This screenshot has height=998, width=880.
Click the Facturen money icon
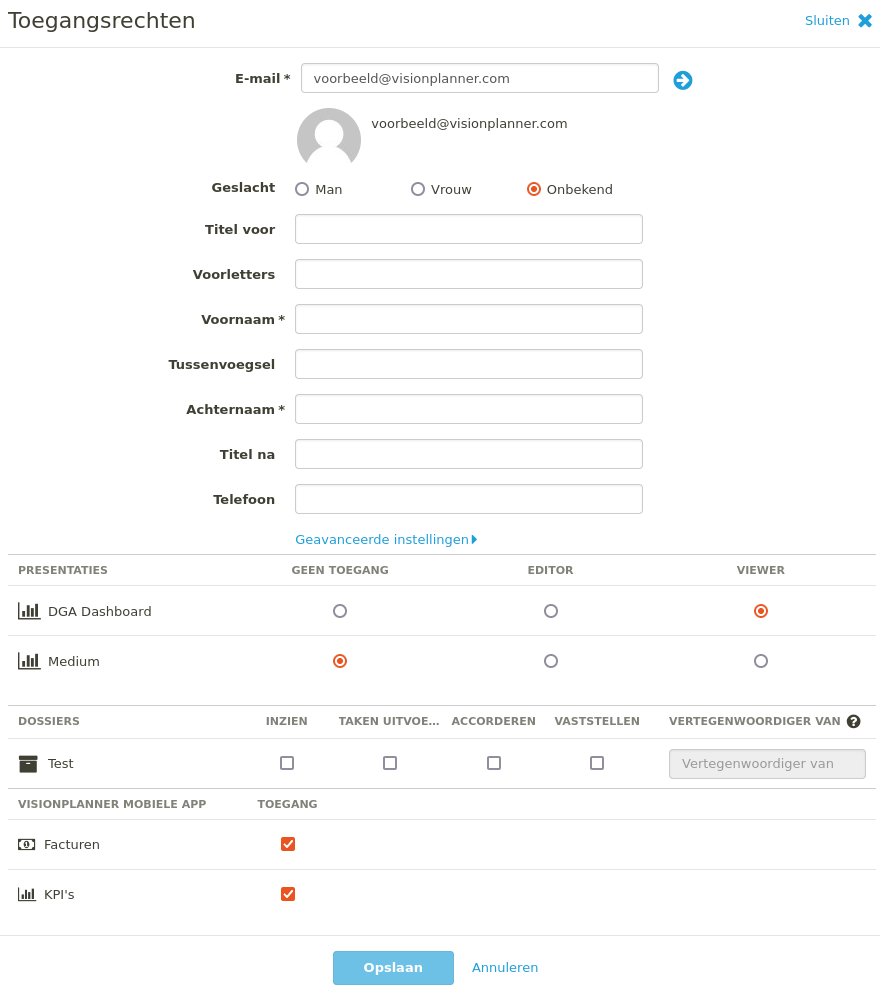tap(27, 845)
